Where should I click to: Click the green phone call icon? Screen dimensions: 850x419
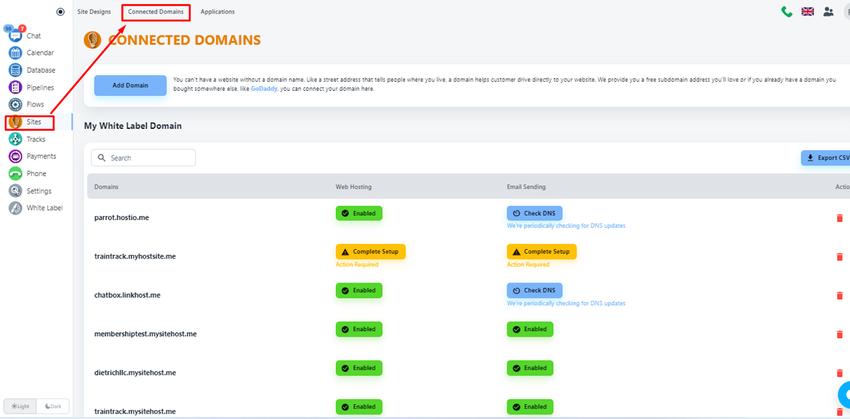[x=787, y=11]
